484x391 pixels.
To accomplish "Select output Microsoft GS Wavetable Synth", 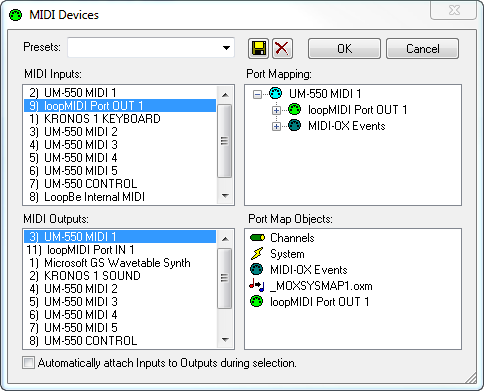I will coord(120,263).
